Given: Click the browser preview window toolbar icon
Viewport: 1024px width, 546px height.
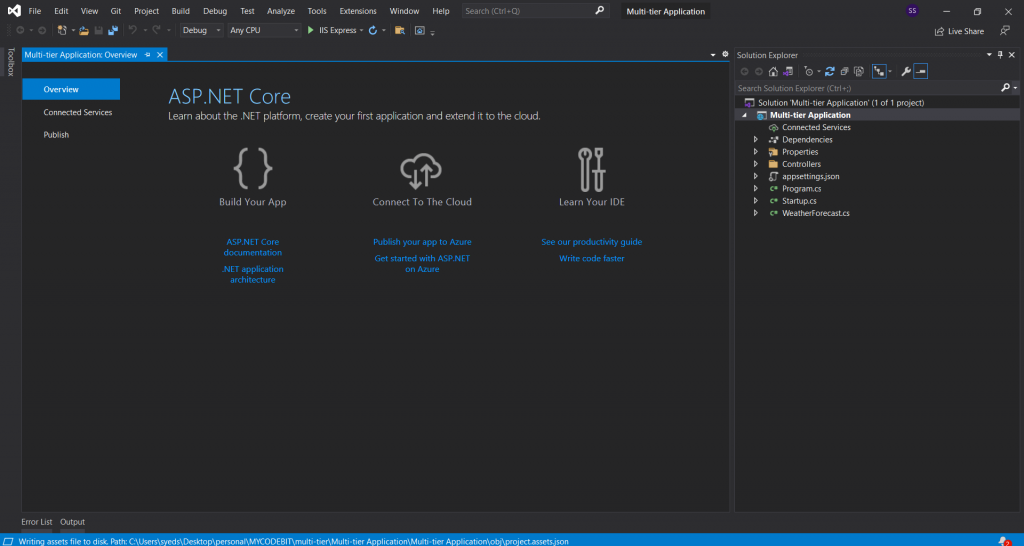Looking at the screenshot, I should [420, 30].
